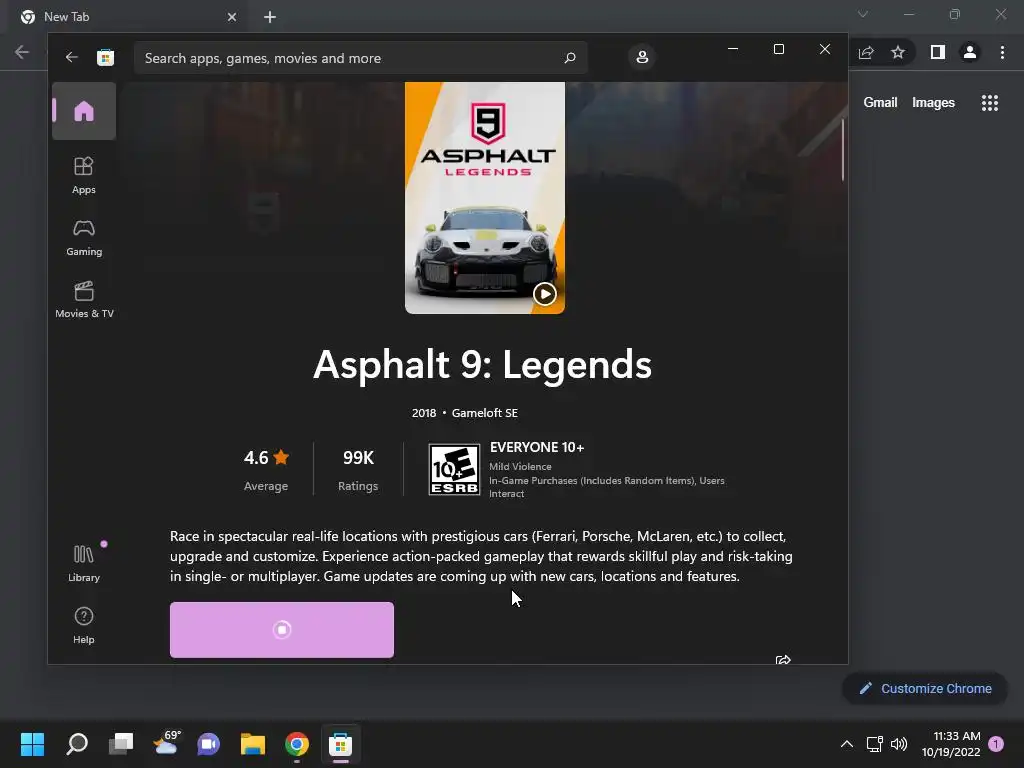The image size is (1024, 768).
Task: Open Home in the Store sidebar
Action: (x=84, y=111)
